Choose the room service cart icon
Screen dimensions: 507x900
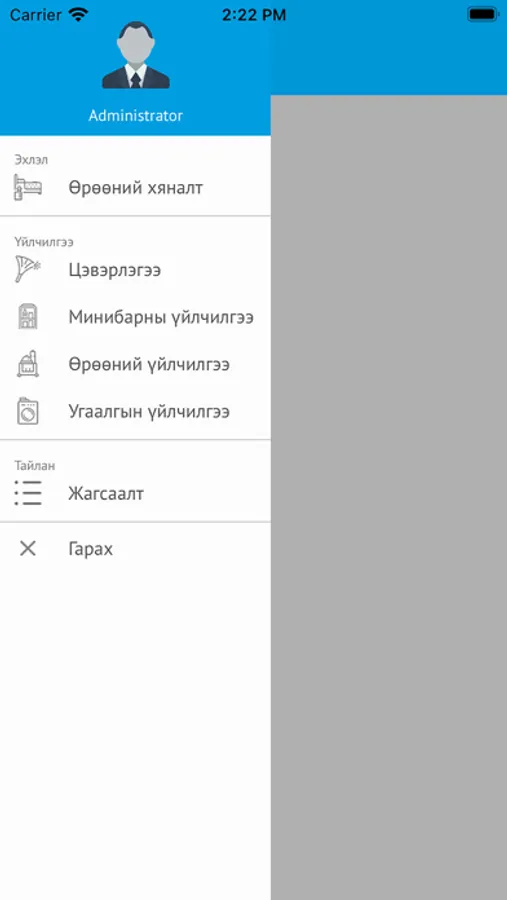[28, 364]
